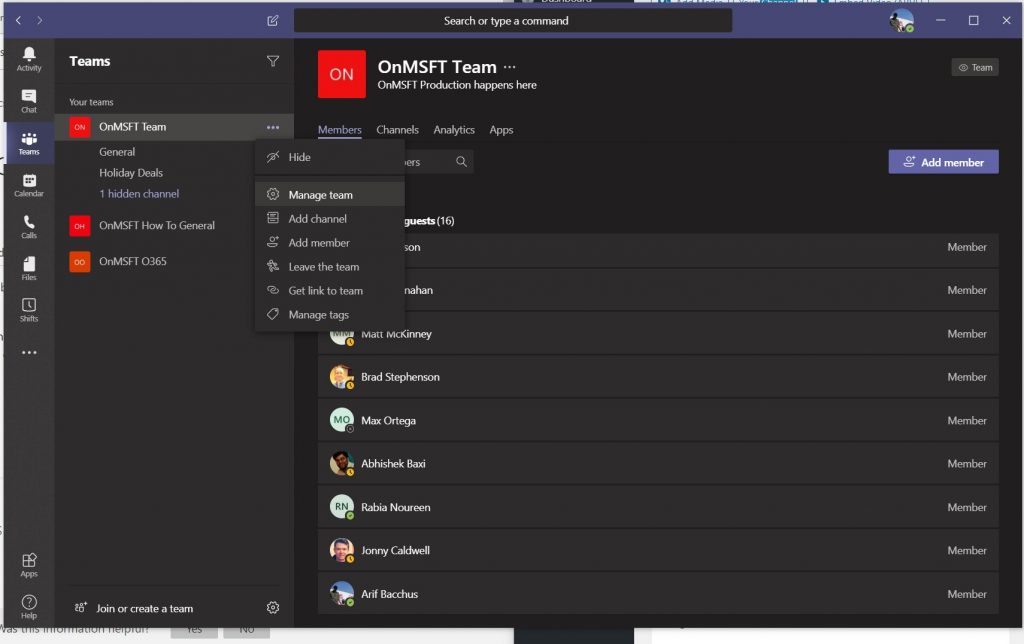1024x644 pixels.
Task: Click the three dots next to OnMSFT Team in the list
Action: tap(272, 127)
